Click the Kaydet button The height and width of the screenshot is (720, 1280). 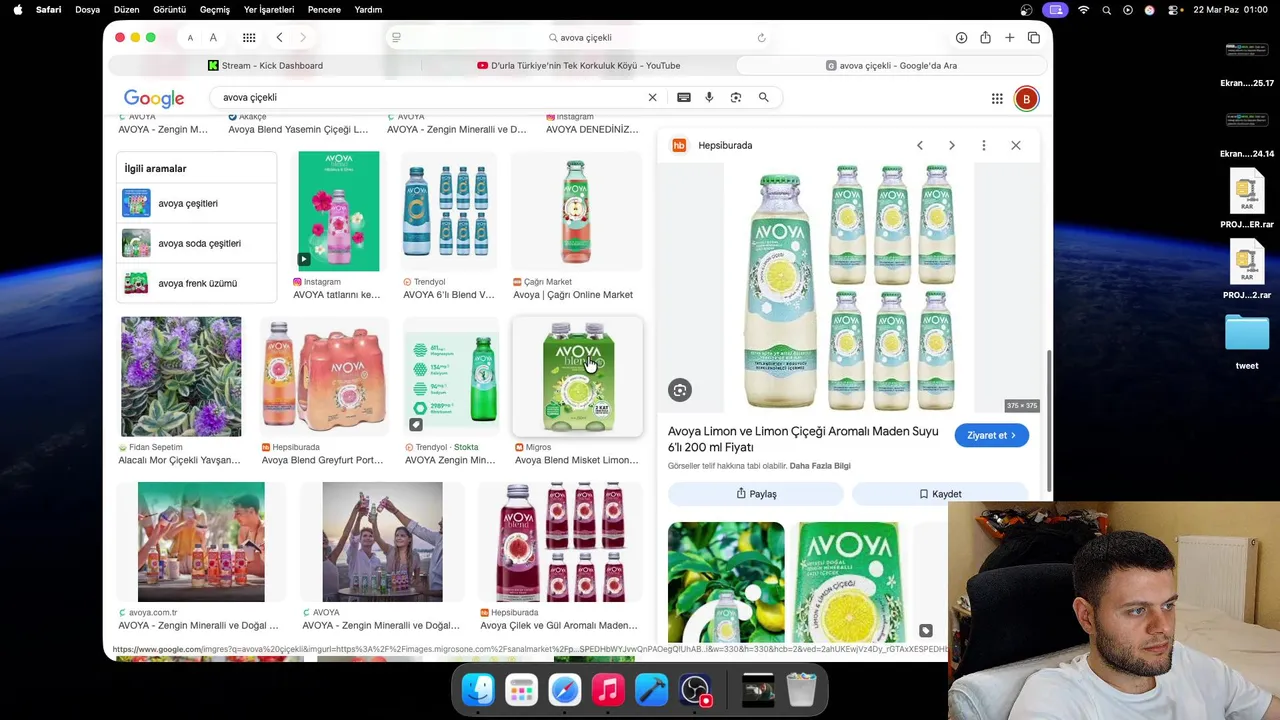[x=940, y=494]
